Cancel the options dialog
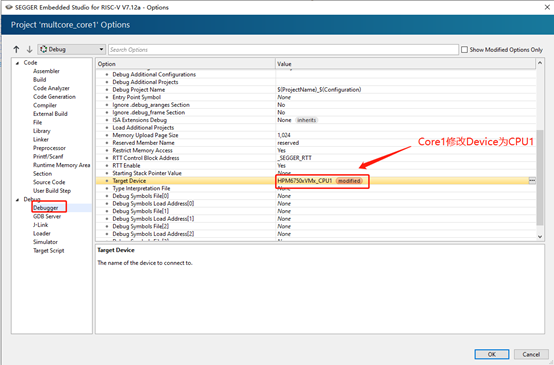This screenshot has height=365, width=554. (x=531, y=354)
